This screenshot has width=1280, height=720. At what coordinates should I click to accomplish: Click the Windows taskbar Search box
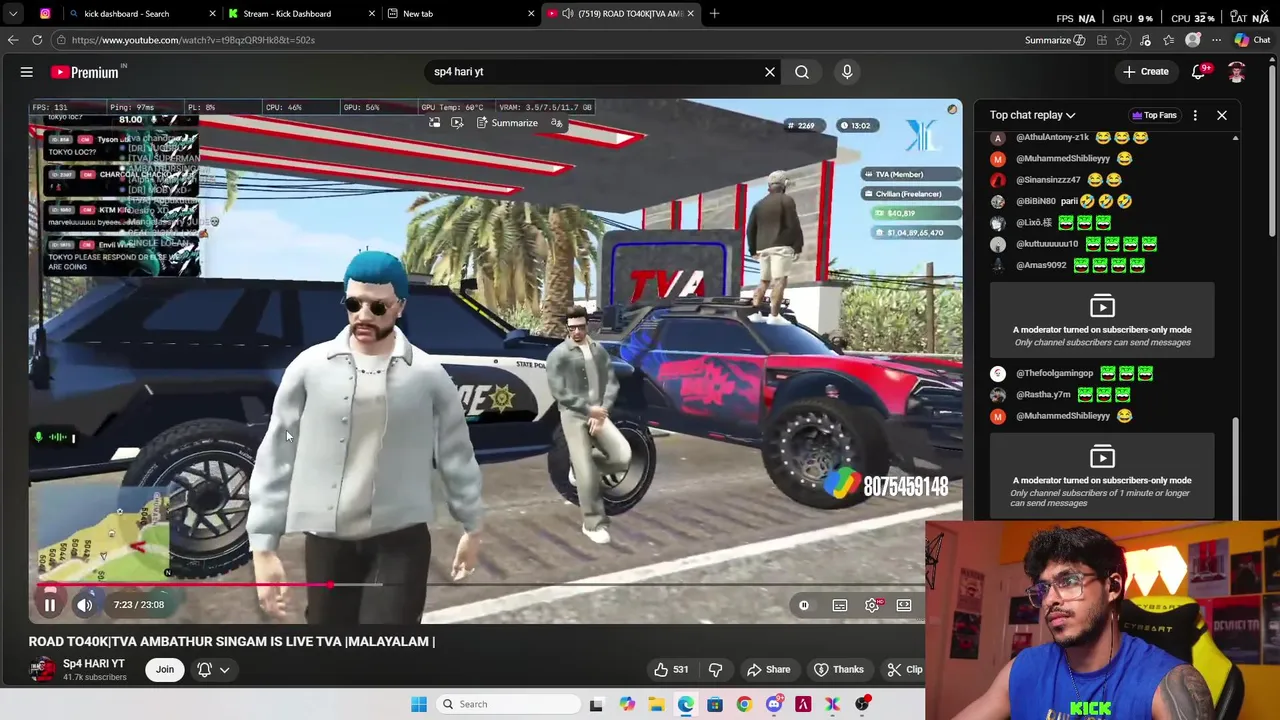(506, 704)
